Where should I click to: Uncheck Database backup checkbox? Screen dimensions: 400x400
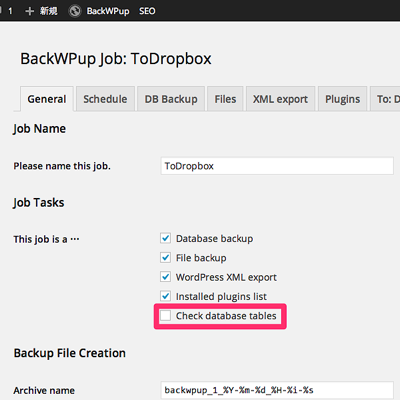(165, 238)
